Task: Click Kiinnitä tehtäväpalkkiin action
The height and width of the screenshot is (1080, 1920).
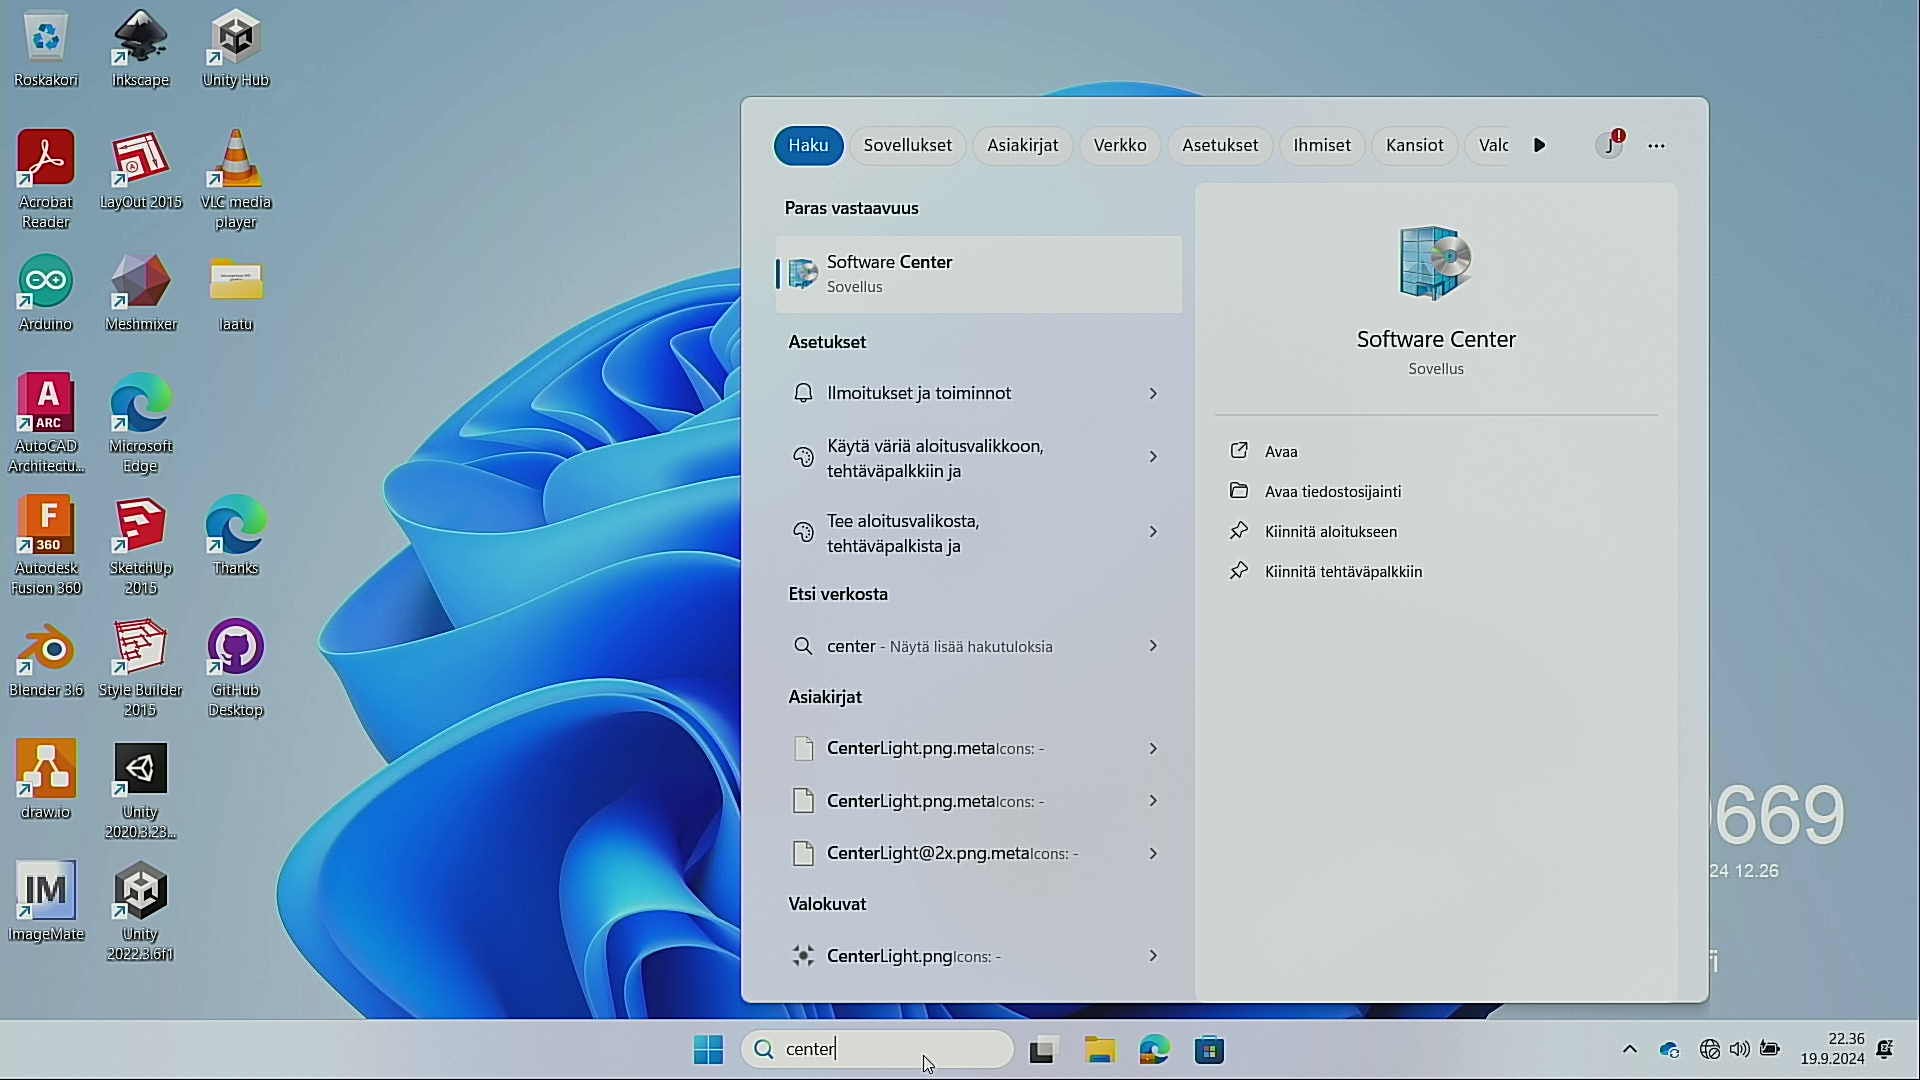Action: click(x=1343, y=572)
